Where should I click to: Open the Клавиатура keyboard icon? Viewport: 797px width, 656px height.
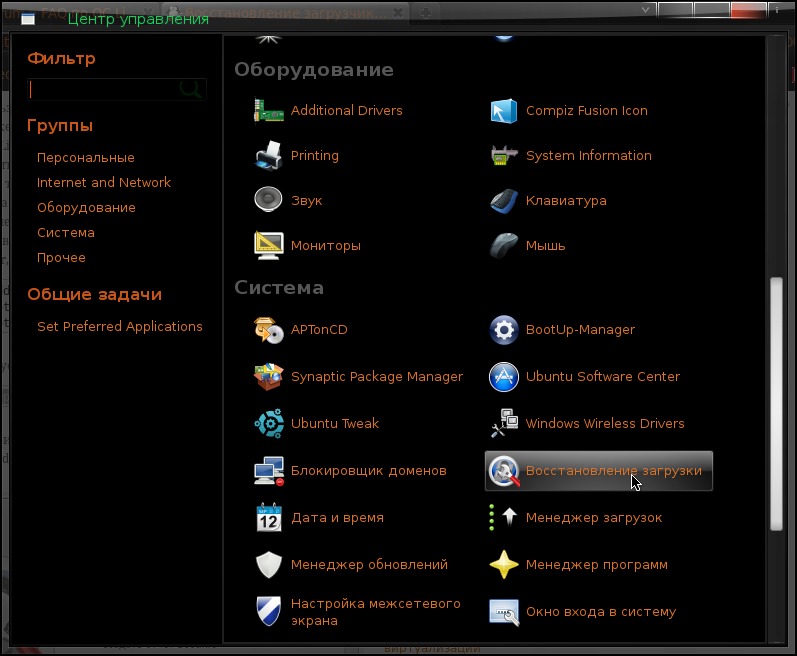(503, 201)
